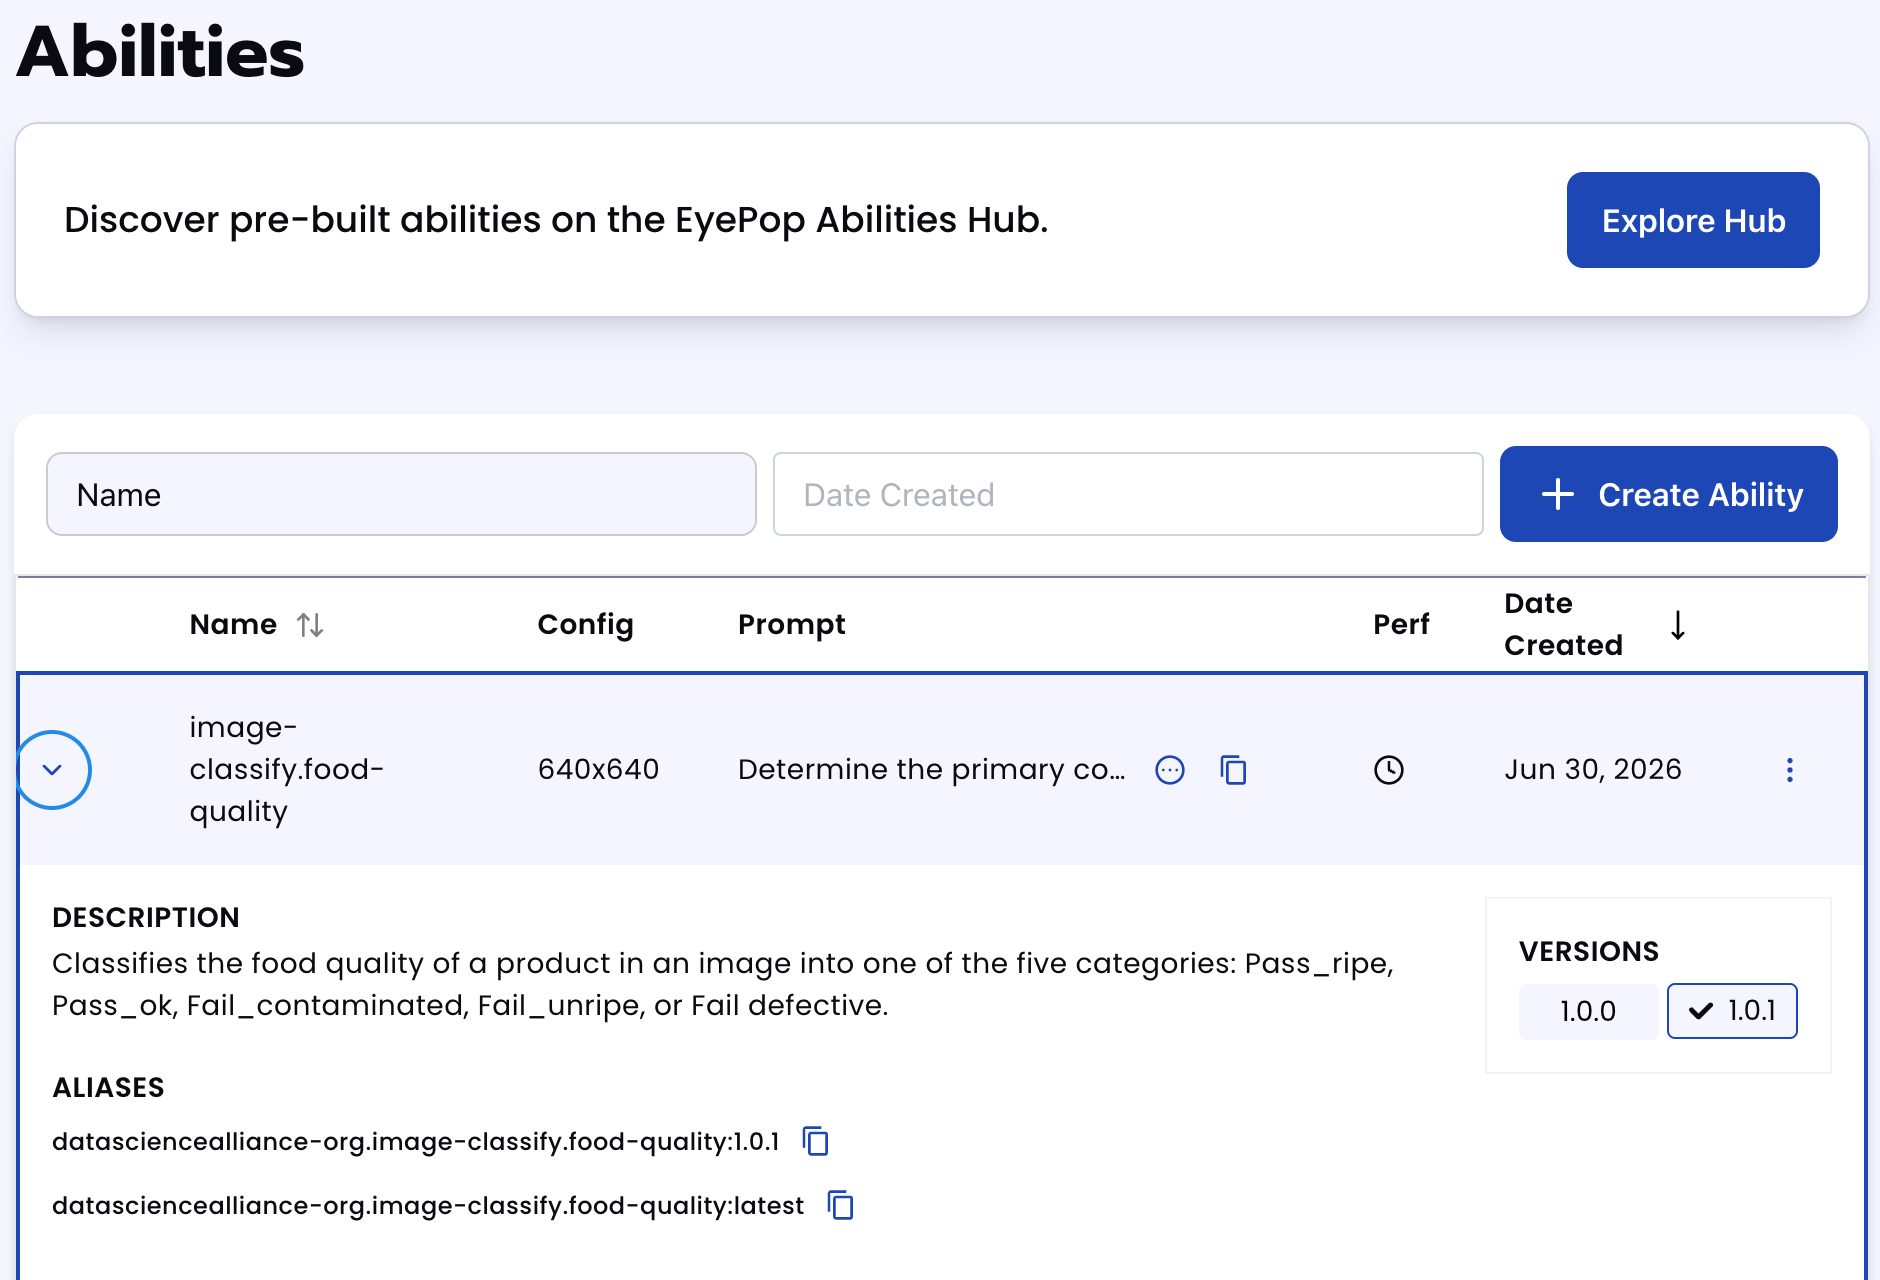This screenshot has height=1280, width=1880.
Task: Click the Abilities page title
Action: pos(160,52)
